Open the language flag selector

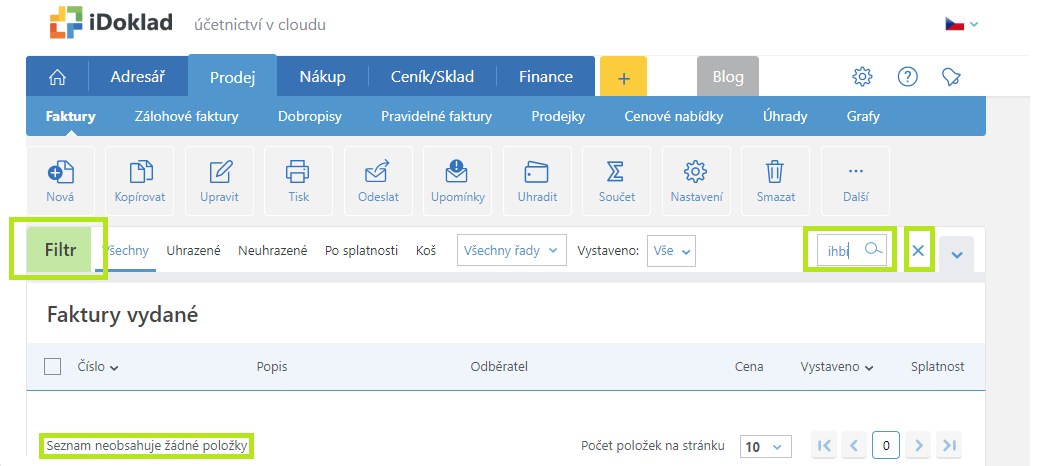coord(962,24)
